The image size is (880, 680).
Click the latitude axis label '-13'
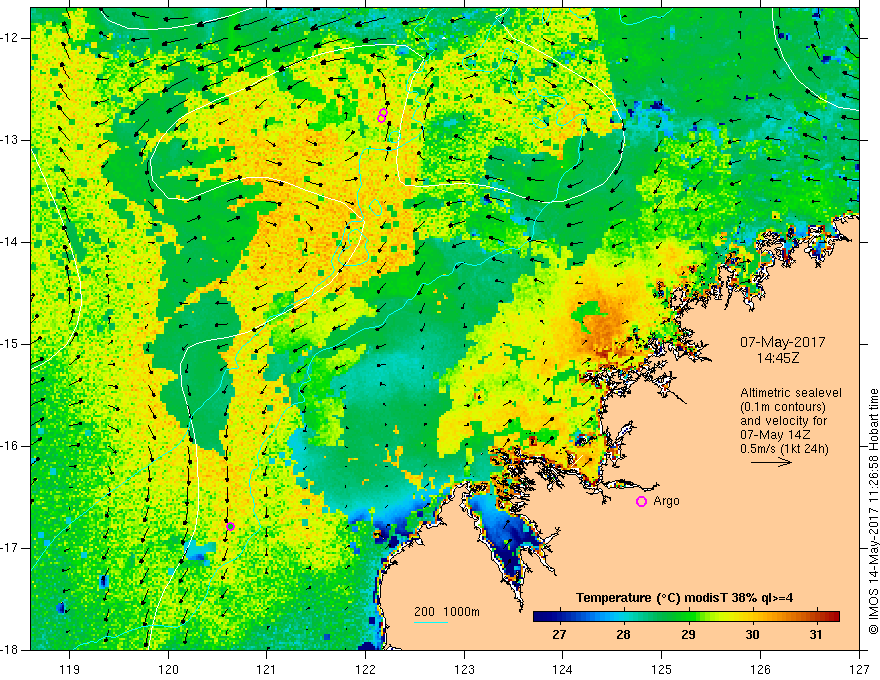pos(10,140)
